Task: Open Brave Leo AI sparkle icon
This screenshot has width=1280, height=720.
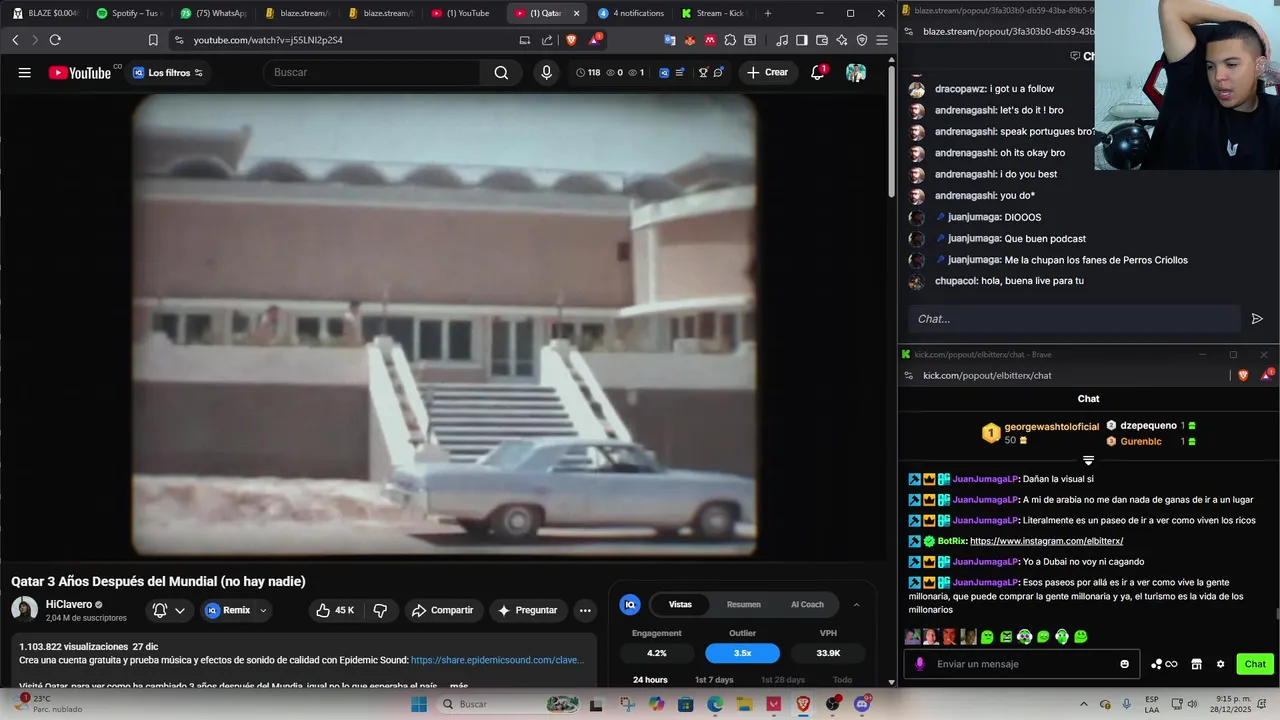Action: point(841,40)
